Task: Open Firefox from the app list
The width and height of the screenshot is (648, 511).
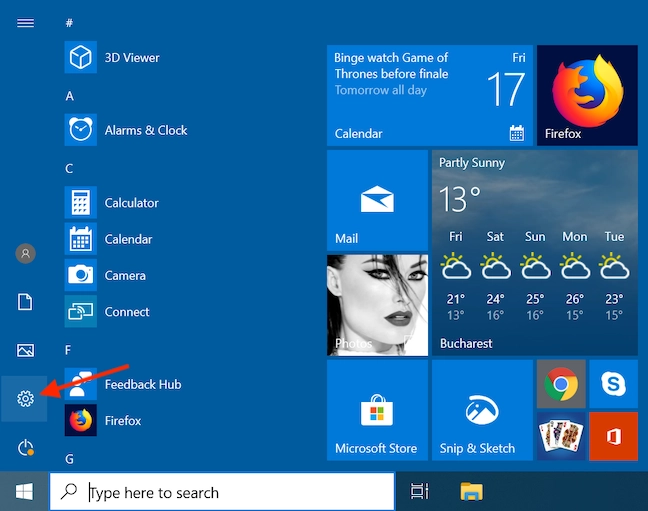Action: click(103, 420)
